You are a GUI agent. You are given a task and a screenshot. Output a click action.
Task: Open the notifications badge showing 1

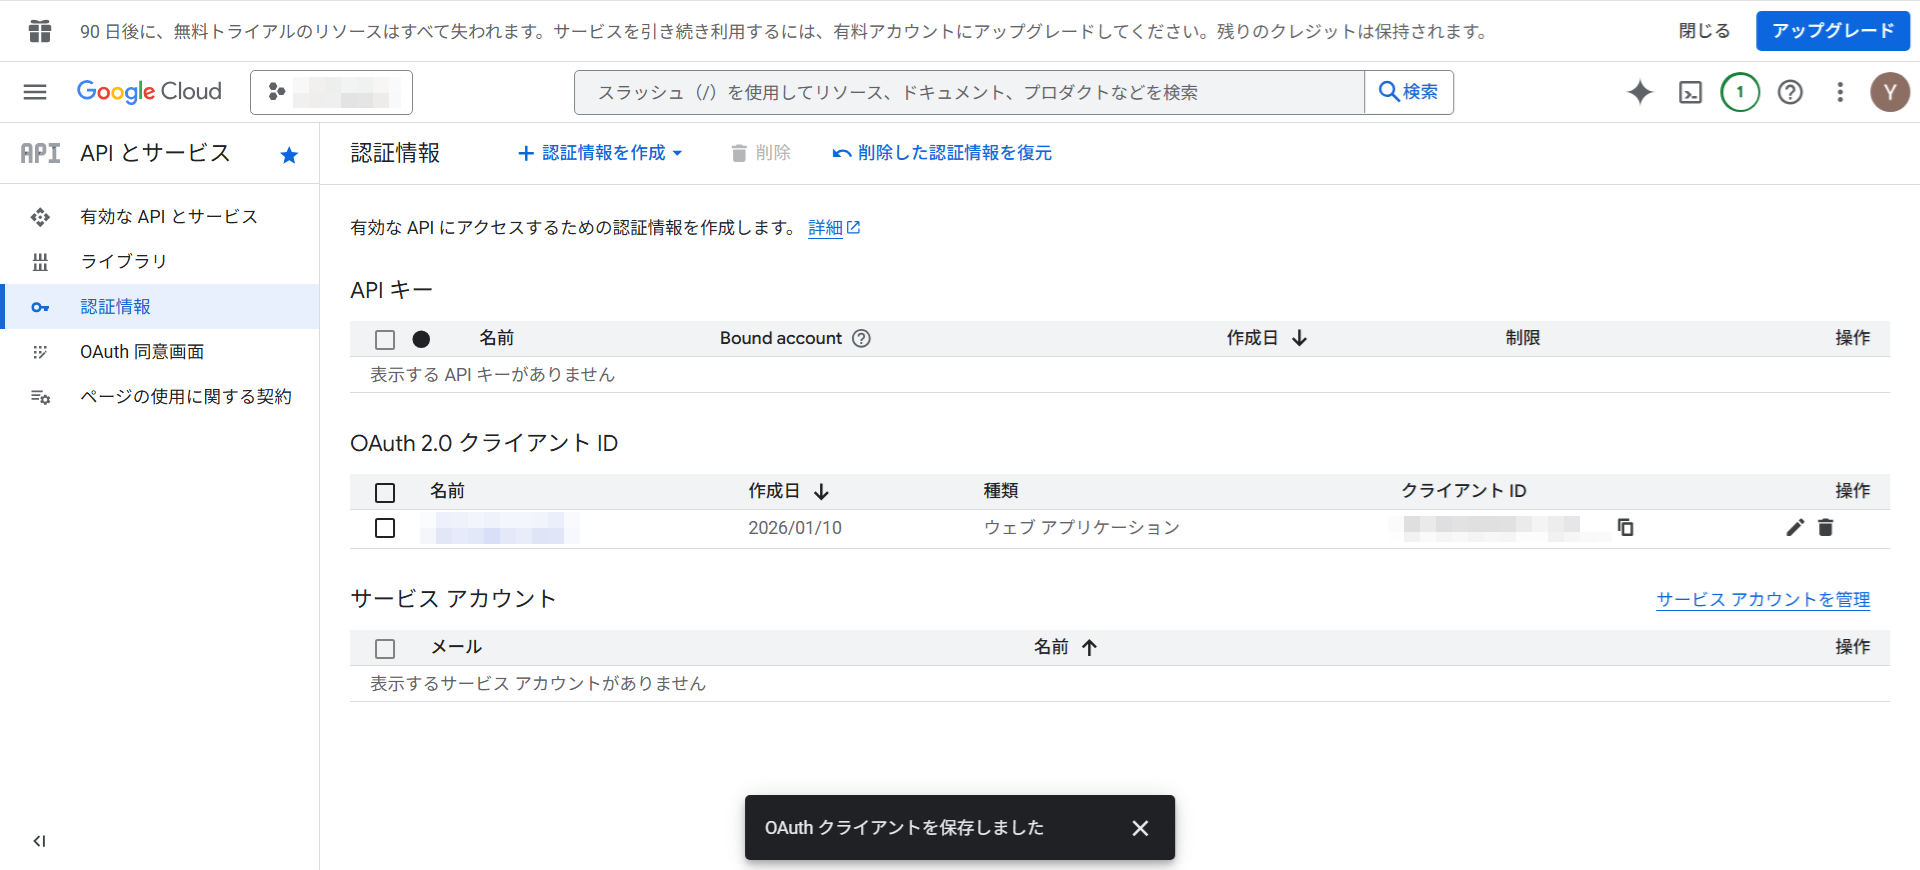1740,92
